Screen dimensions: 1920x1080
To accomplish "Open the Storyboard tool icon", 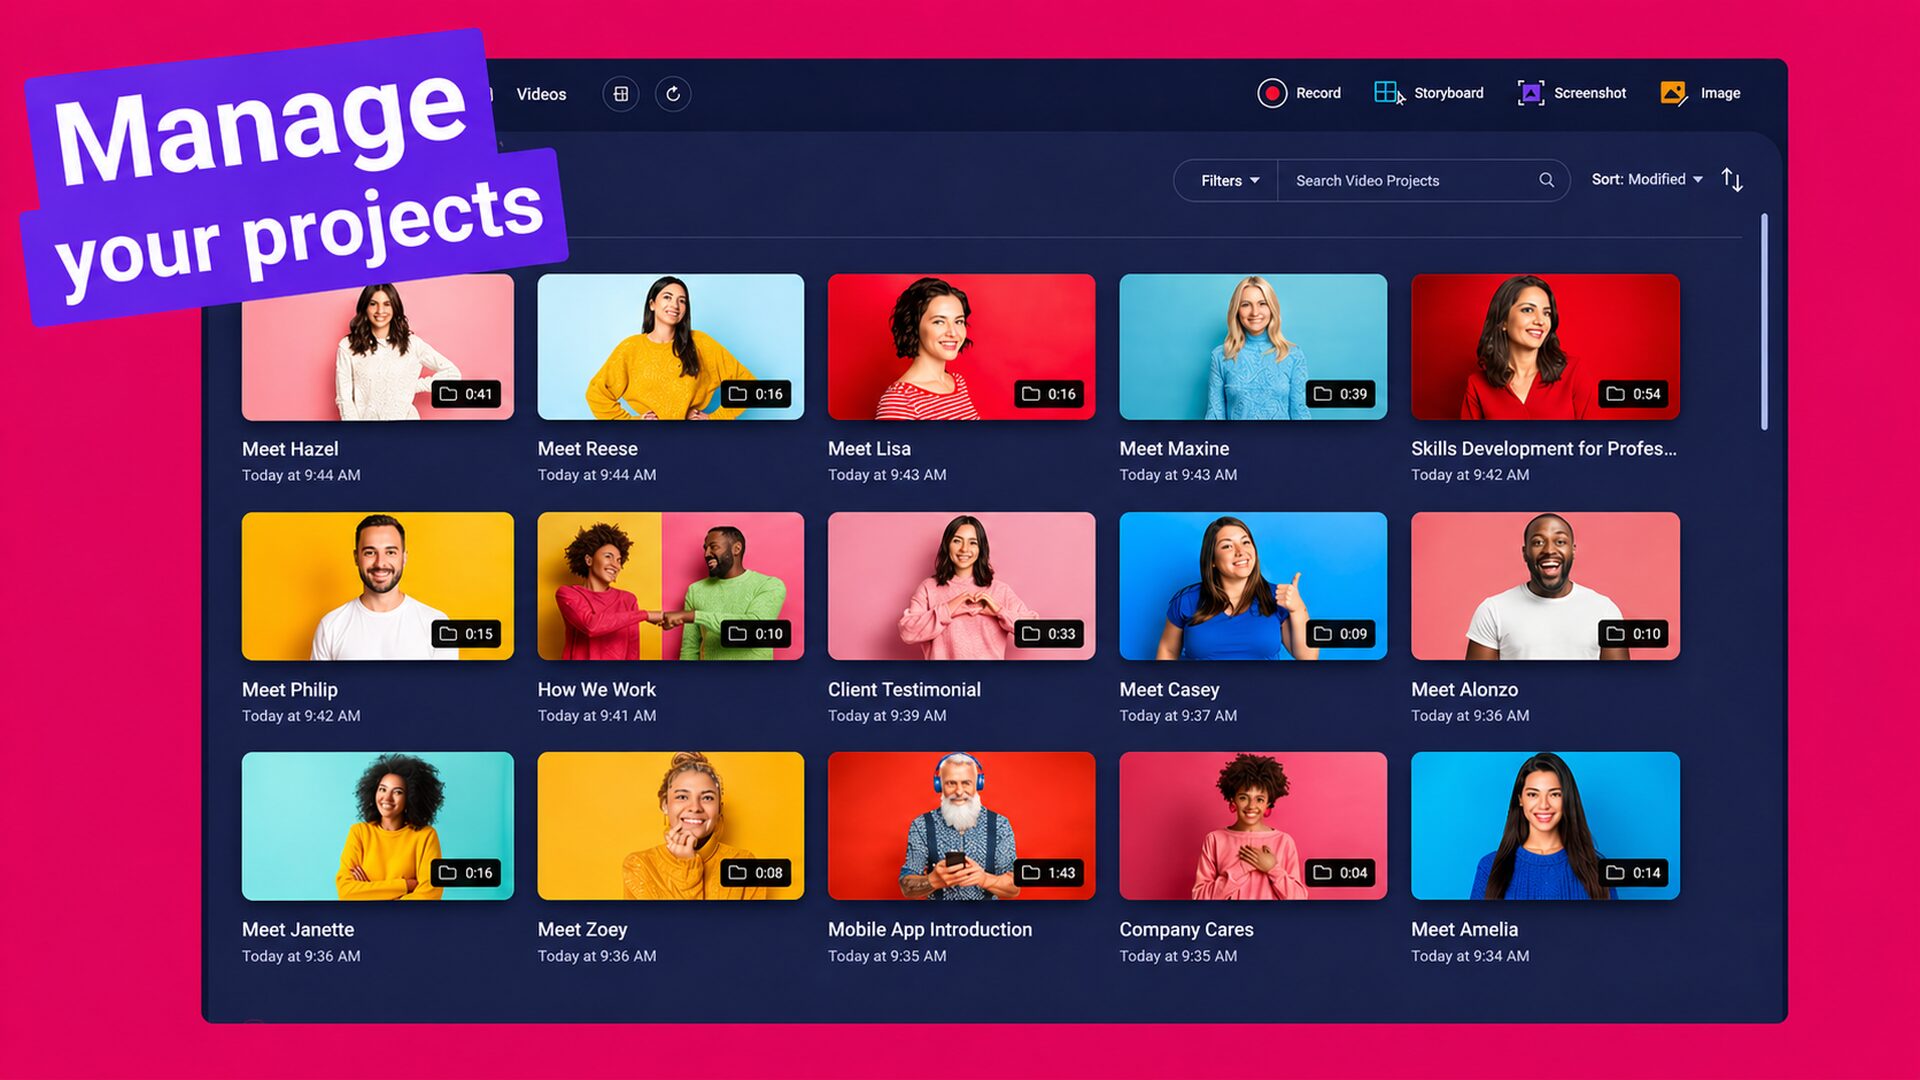I will click(1388, 93).
